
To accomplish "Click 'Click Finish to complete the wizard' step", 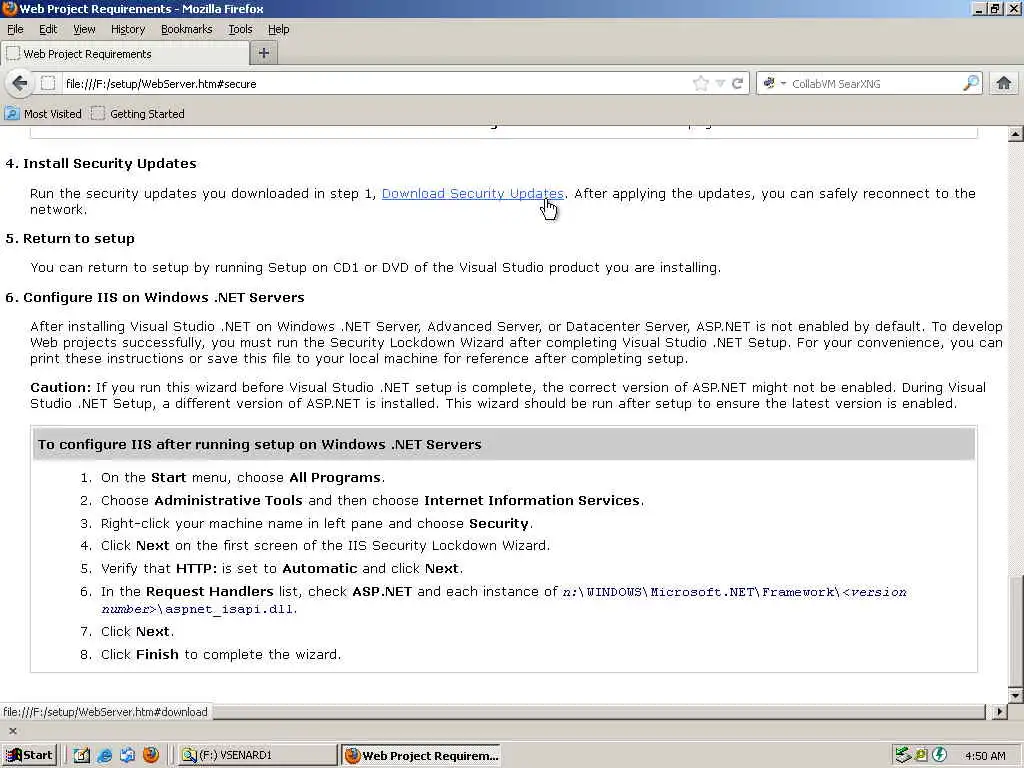I will click(x=221, y=654).
